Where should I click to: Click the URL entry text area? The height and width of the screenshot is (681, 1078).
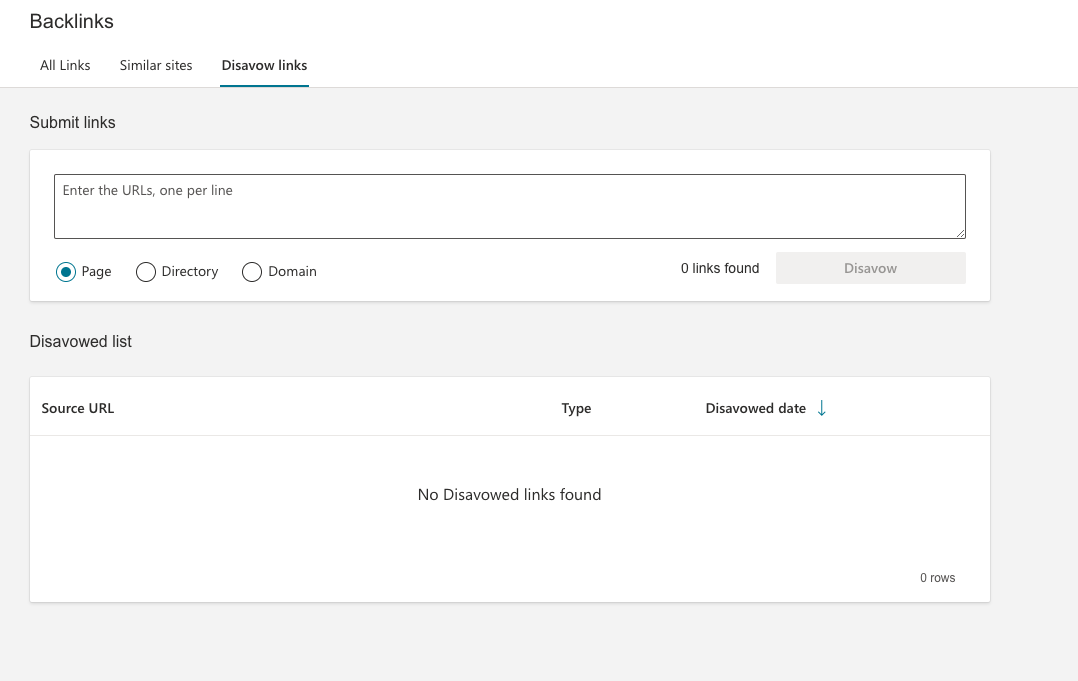click(x=510, y=206)
